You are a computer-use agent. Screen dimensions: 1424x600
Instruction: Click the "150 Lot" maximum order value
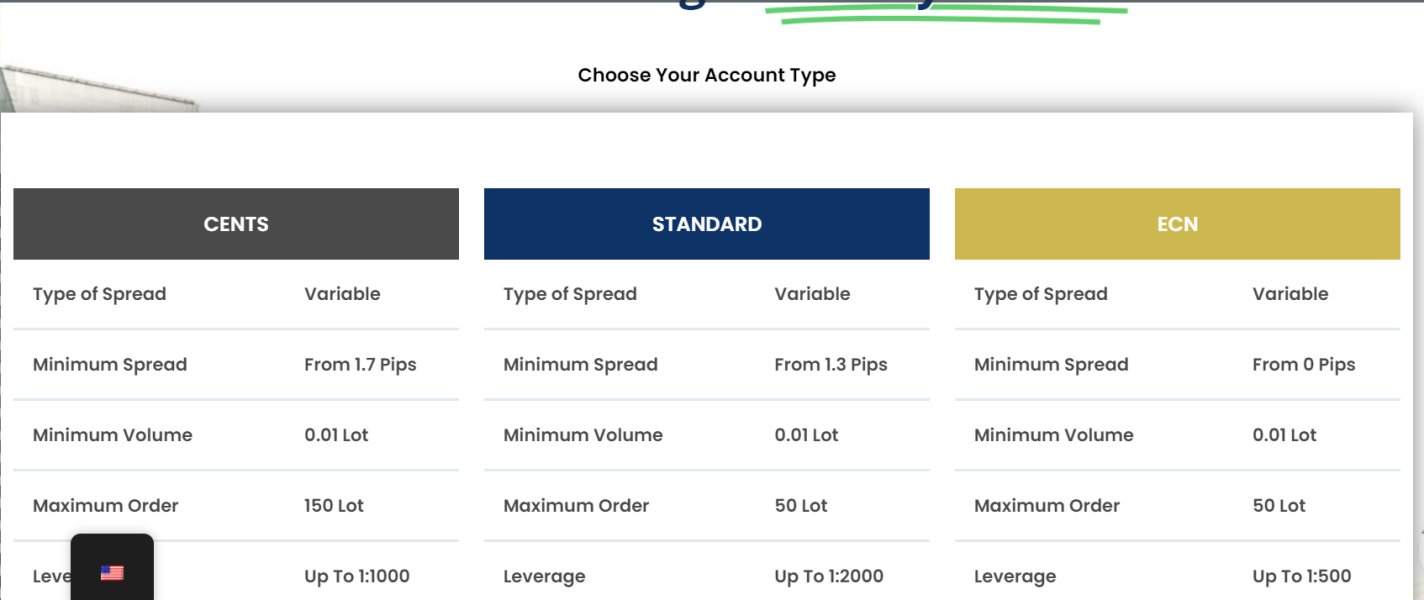pyautogui.click(x=334, y=506)
